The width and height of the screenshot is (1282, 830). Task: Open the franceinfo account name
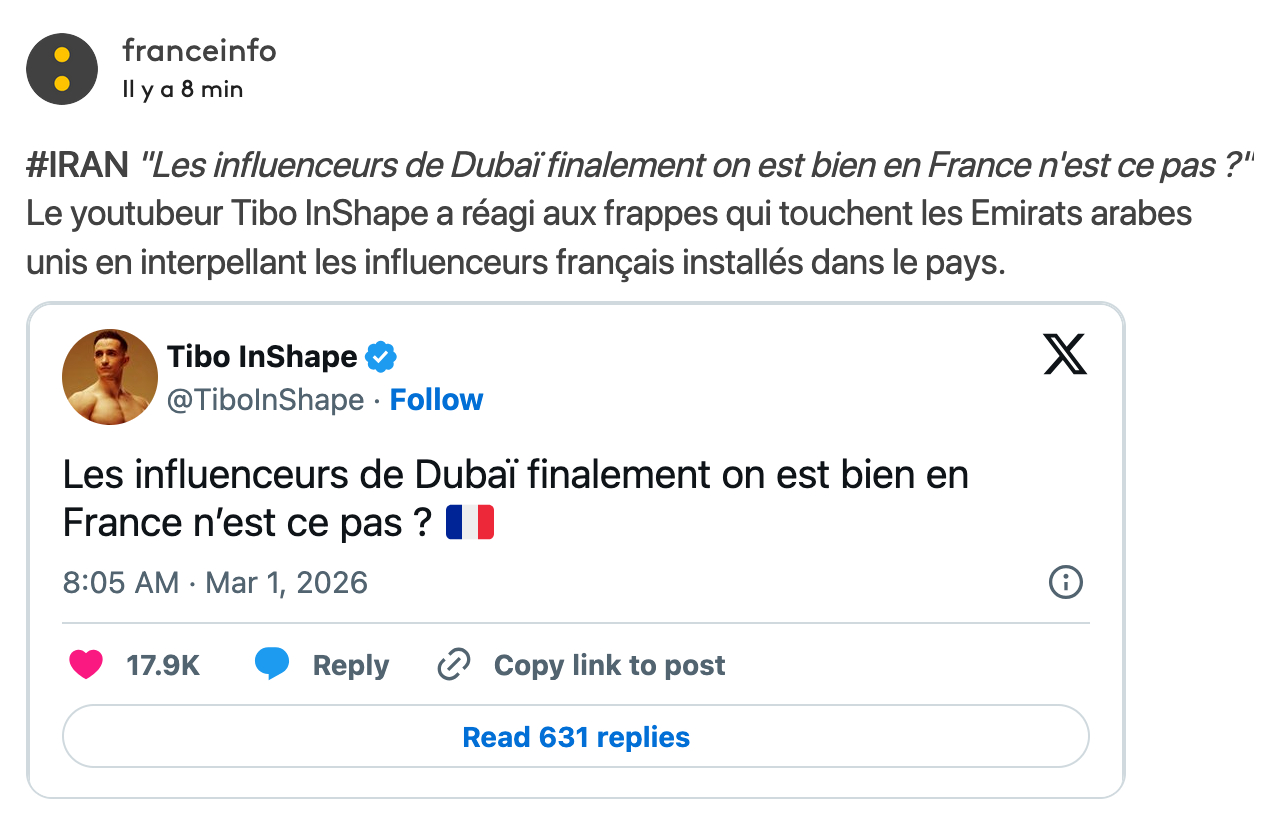click(x=199, y=51)
